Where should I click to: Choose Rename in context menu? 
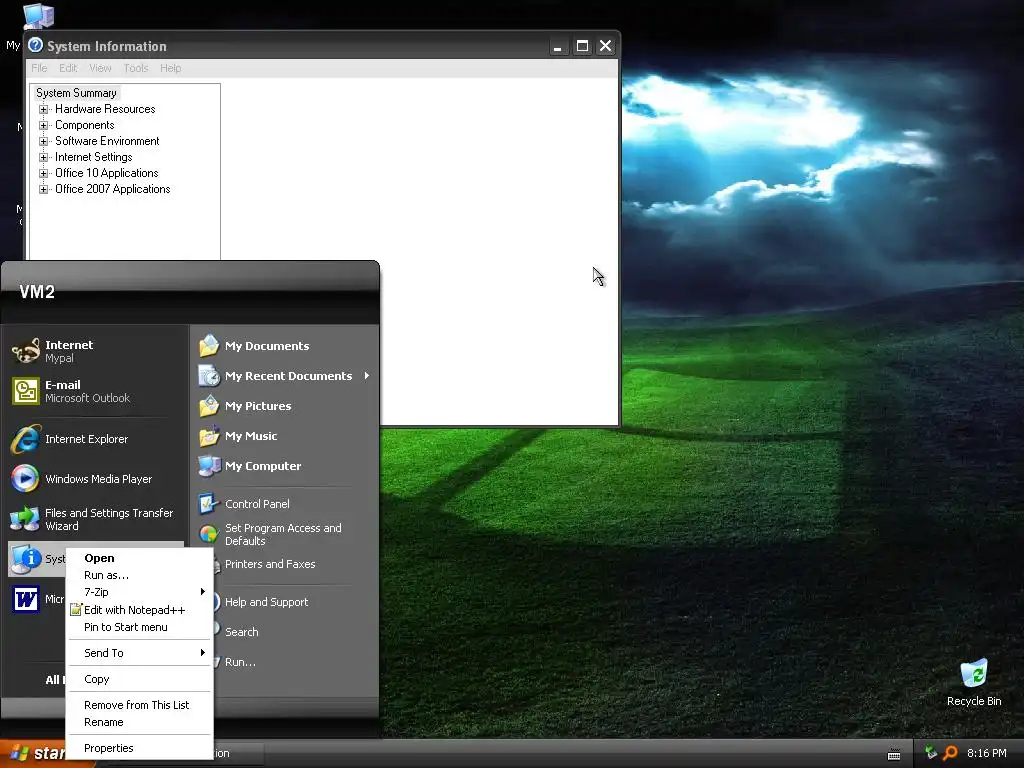[x=140, y=722]
